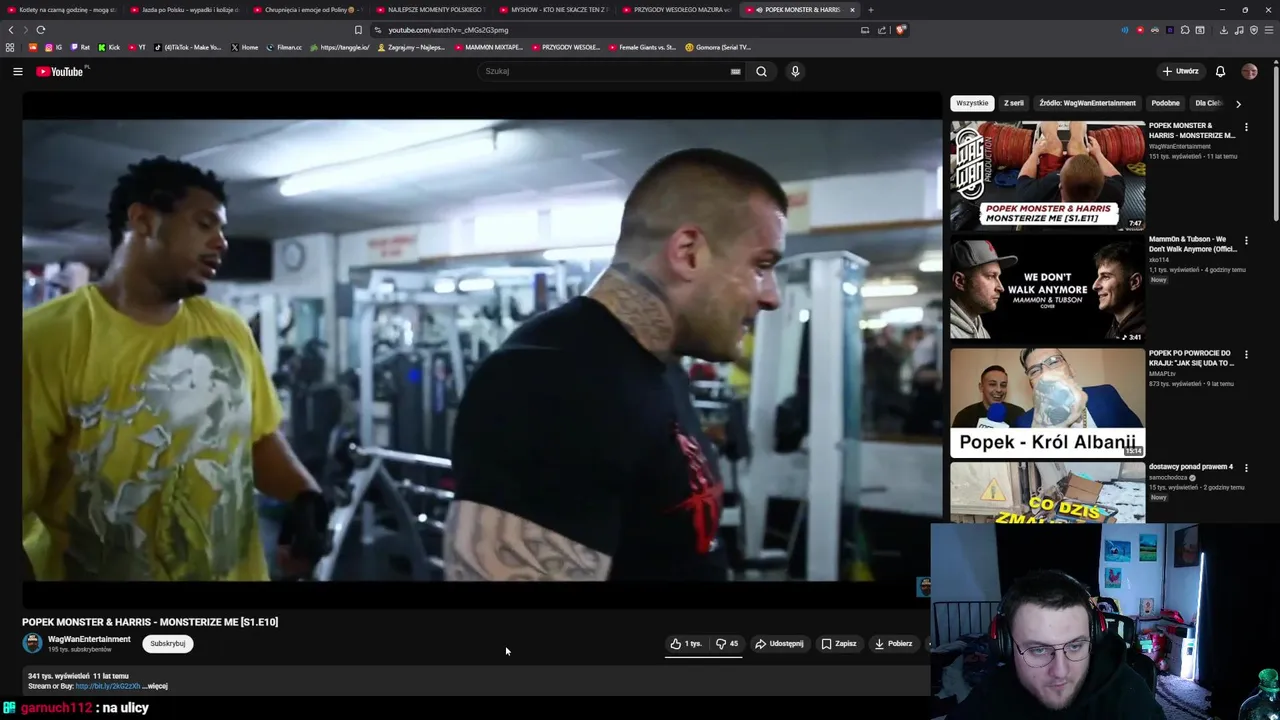Open the IG Instagram bookmark
The width and height of the screenshot is (1280, 720).
(52, 47)
